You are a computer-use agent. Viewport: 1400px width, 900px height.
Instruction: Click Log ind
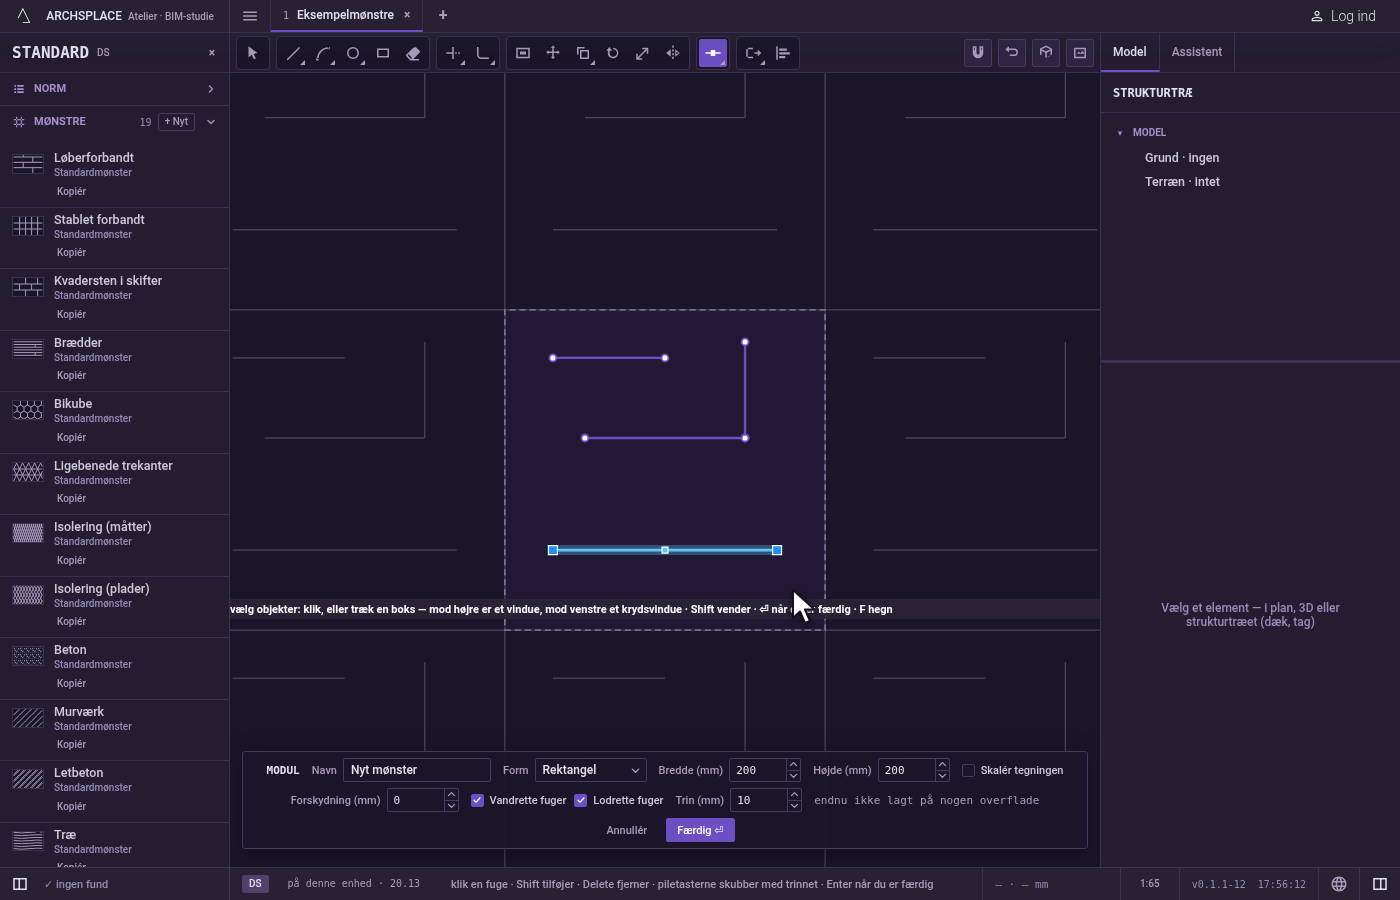click(x=1343, y=16)
